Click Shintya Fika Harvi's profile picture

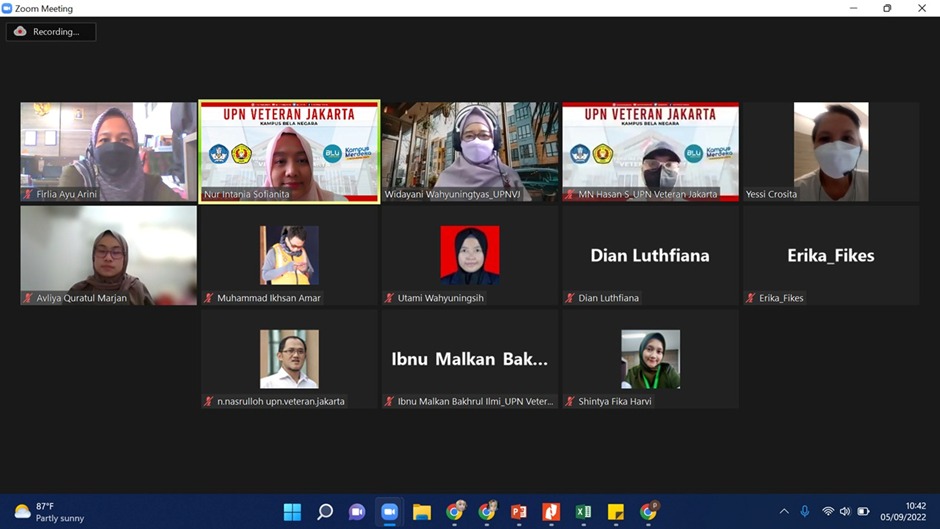pos(650,359)
